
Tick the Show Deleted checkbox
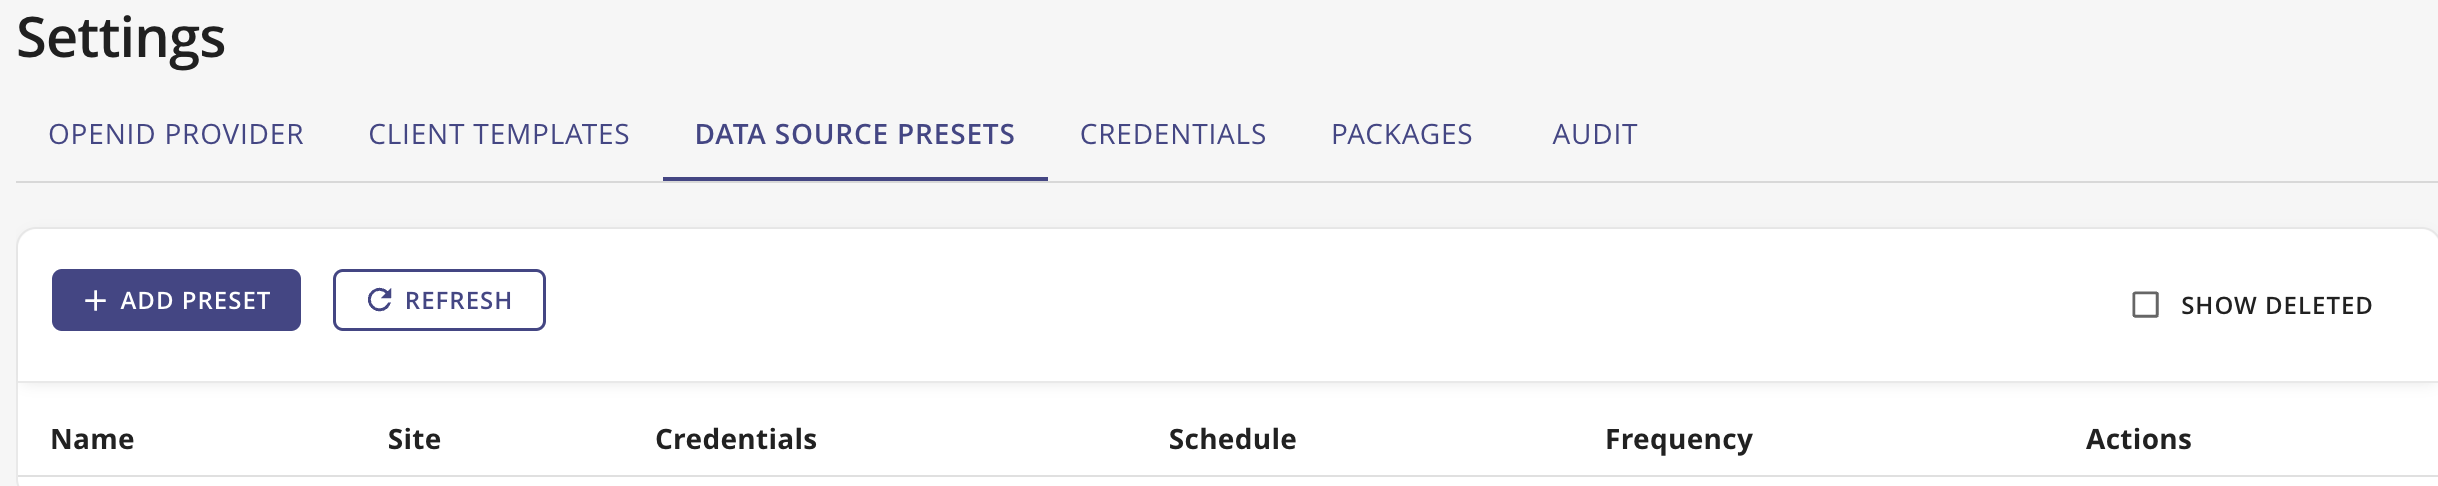[2145, 305]
